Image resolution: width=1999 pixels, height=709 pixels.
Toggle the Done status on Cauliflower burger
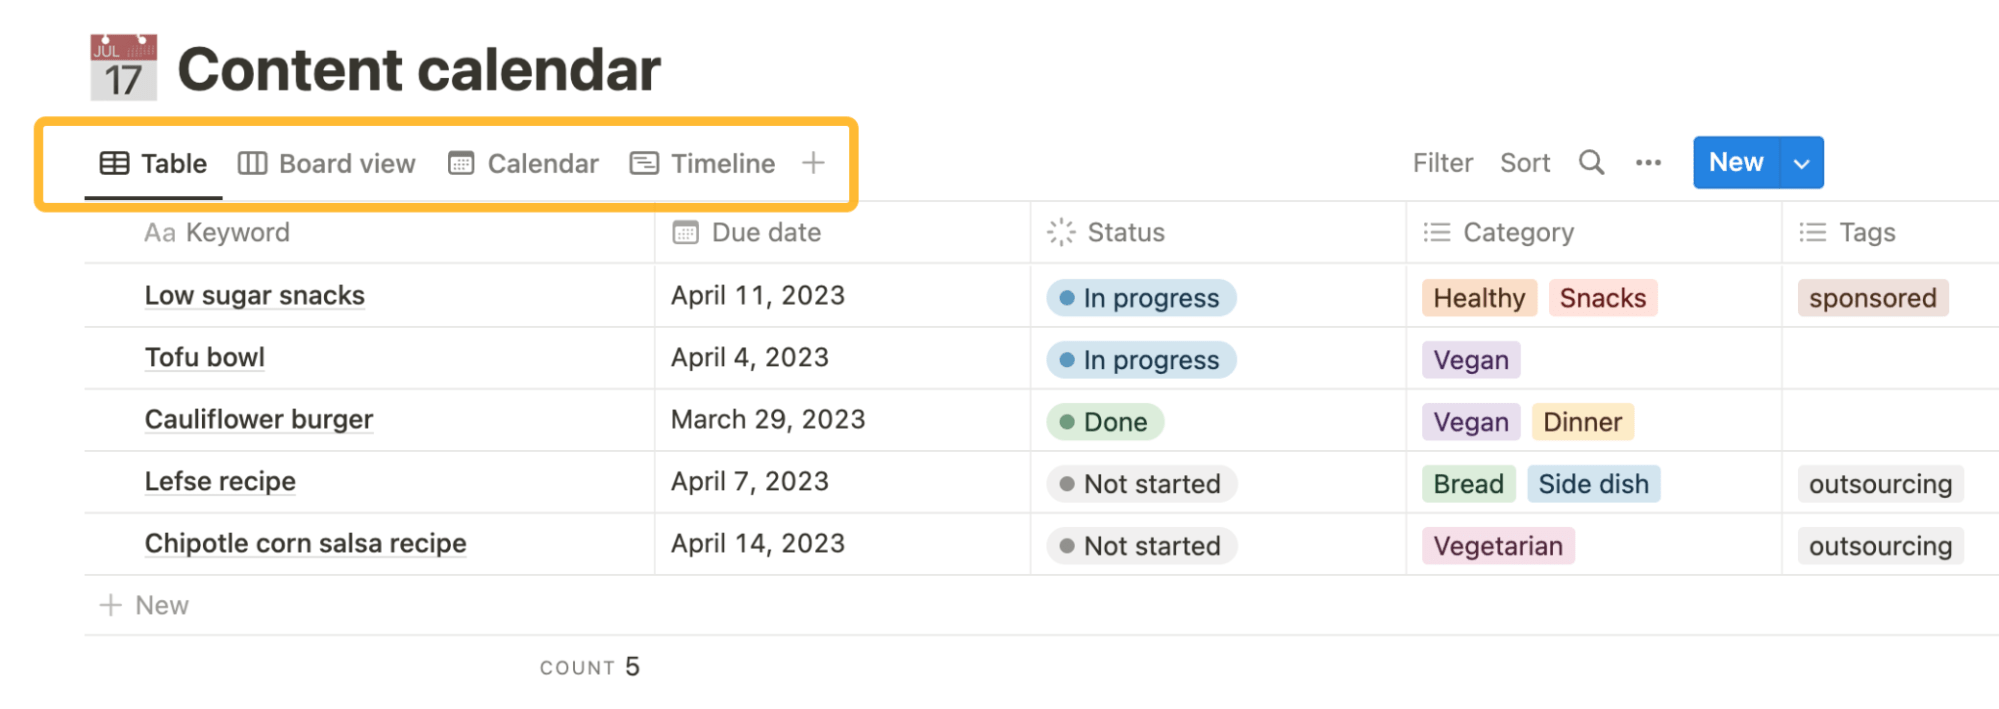pyautogui.click(x=1103, y=421)
